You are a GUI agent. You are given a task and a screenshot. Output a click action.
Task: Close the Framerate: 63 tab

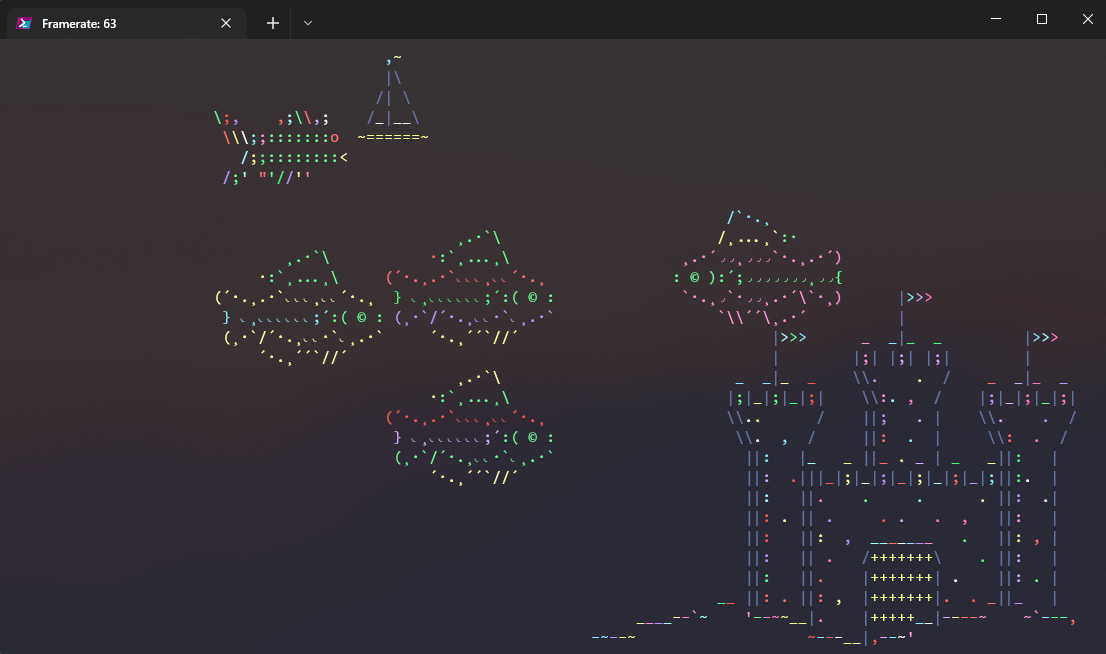[226, 23]
